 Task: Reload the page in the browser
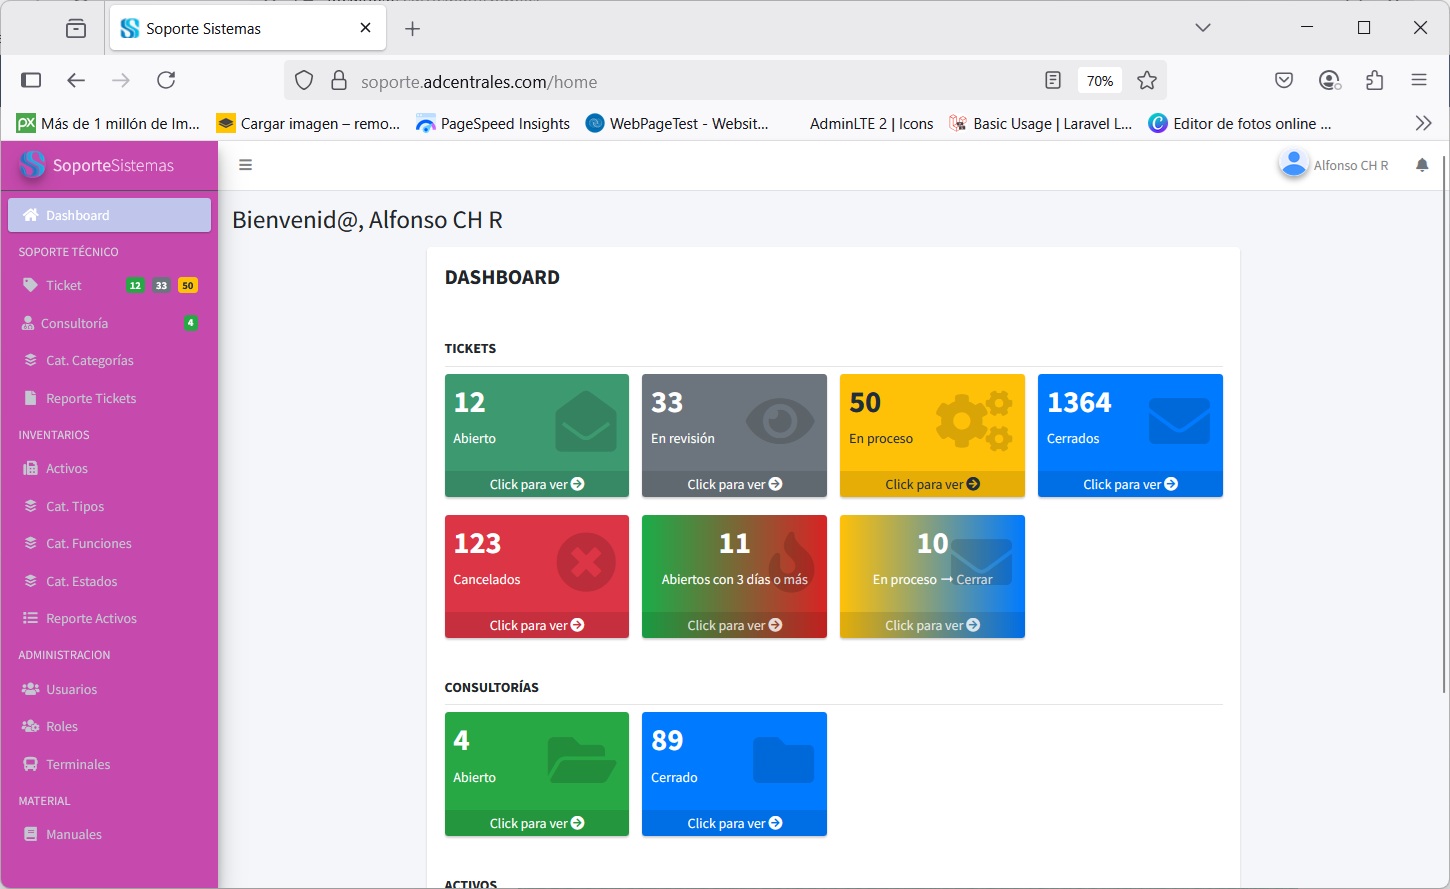pyautogui.click(x=166, y=80)
